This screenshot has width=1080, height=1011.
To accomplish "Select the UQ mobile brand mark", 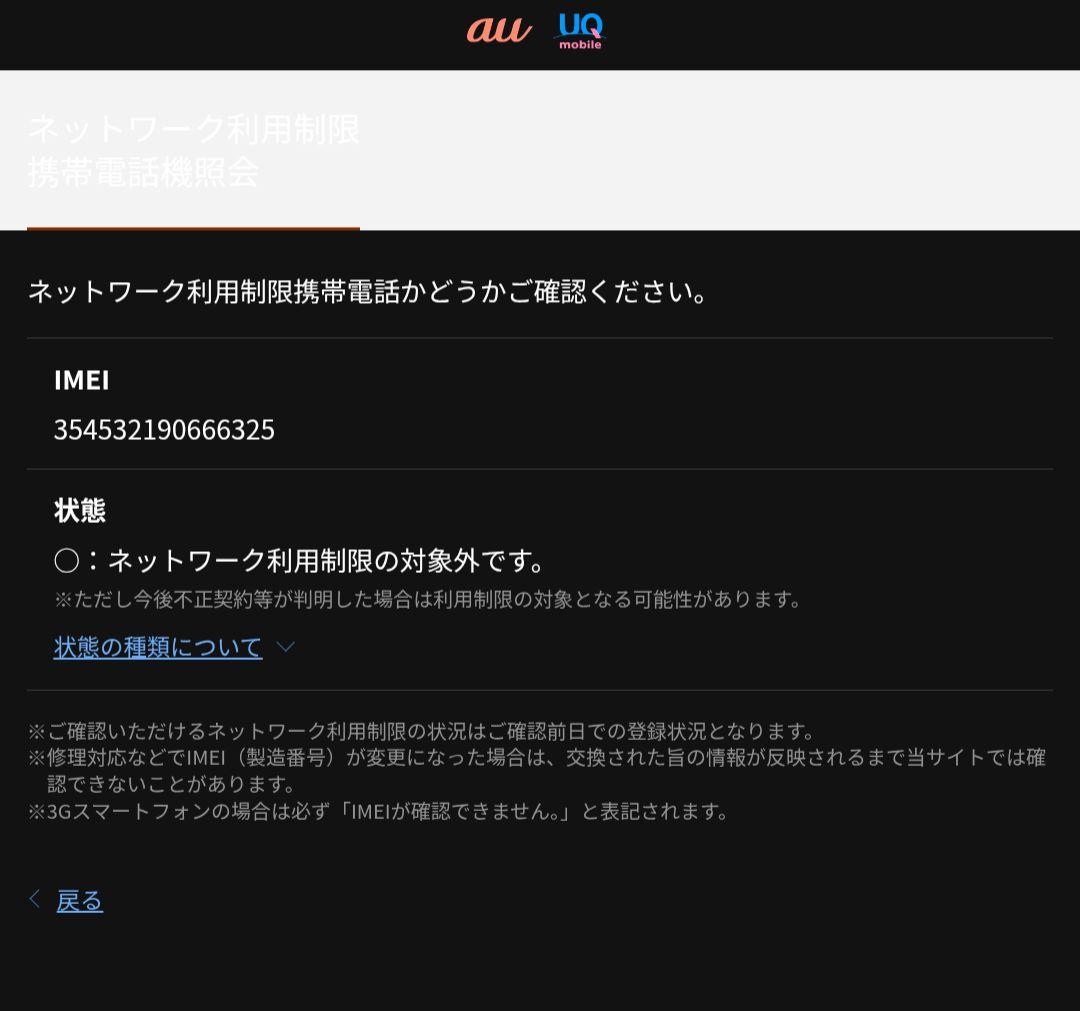I will (x=580, y=33).
